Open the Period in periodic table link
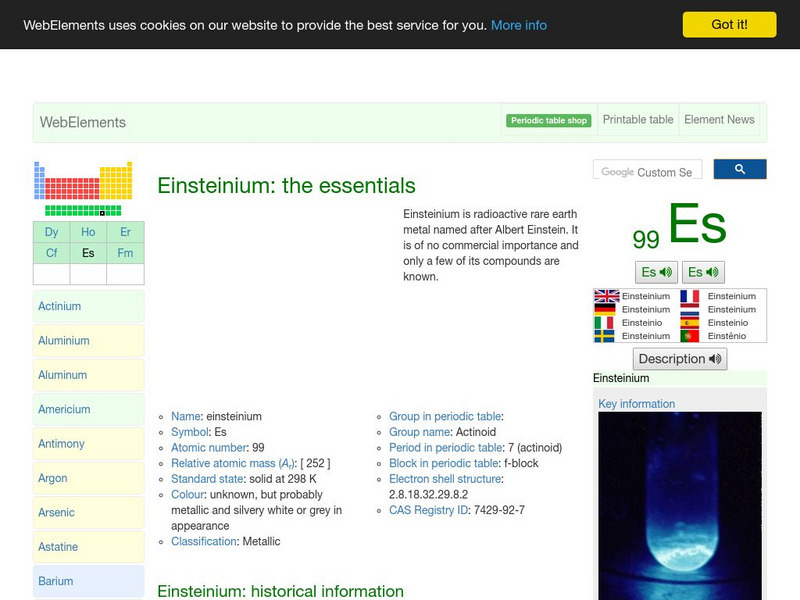 445,447
